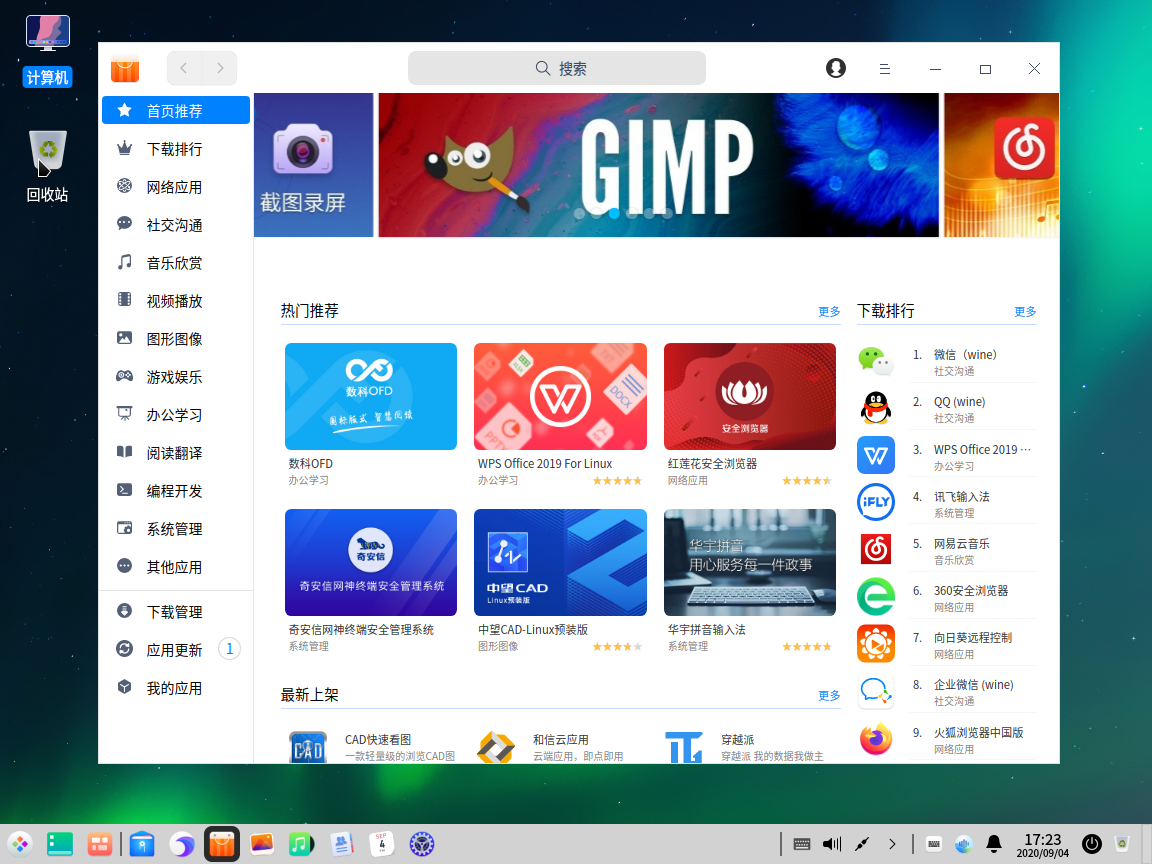Open QQ (wine) in the download ranking
The width and height of the screenshot is (1152, 864).
click(947, 408)
